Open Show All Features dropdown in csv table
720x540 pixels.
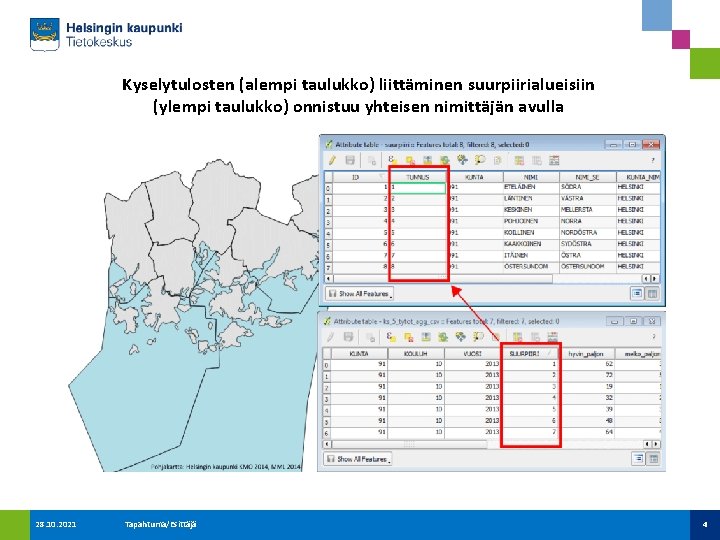[358, 459]
